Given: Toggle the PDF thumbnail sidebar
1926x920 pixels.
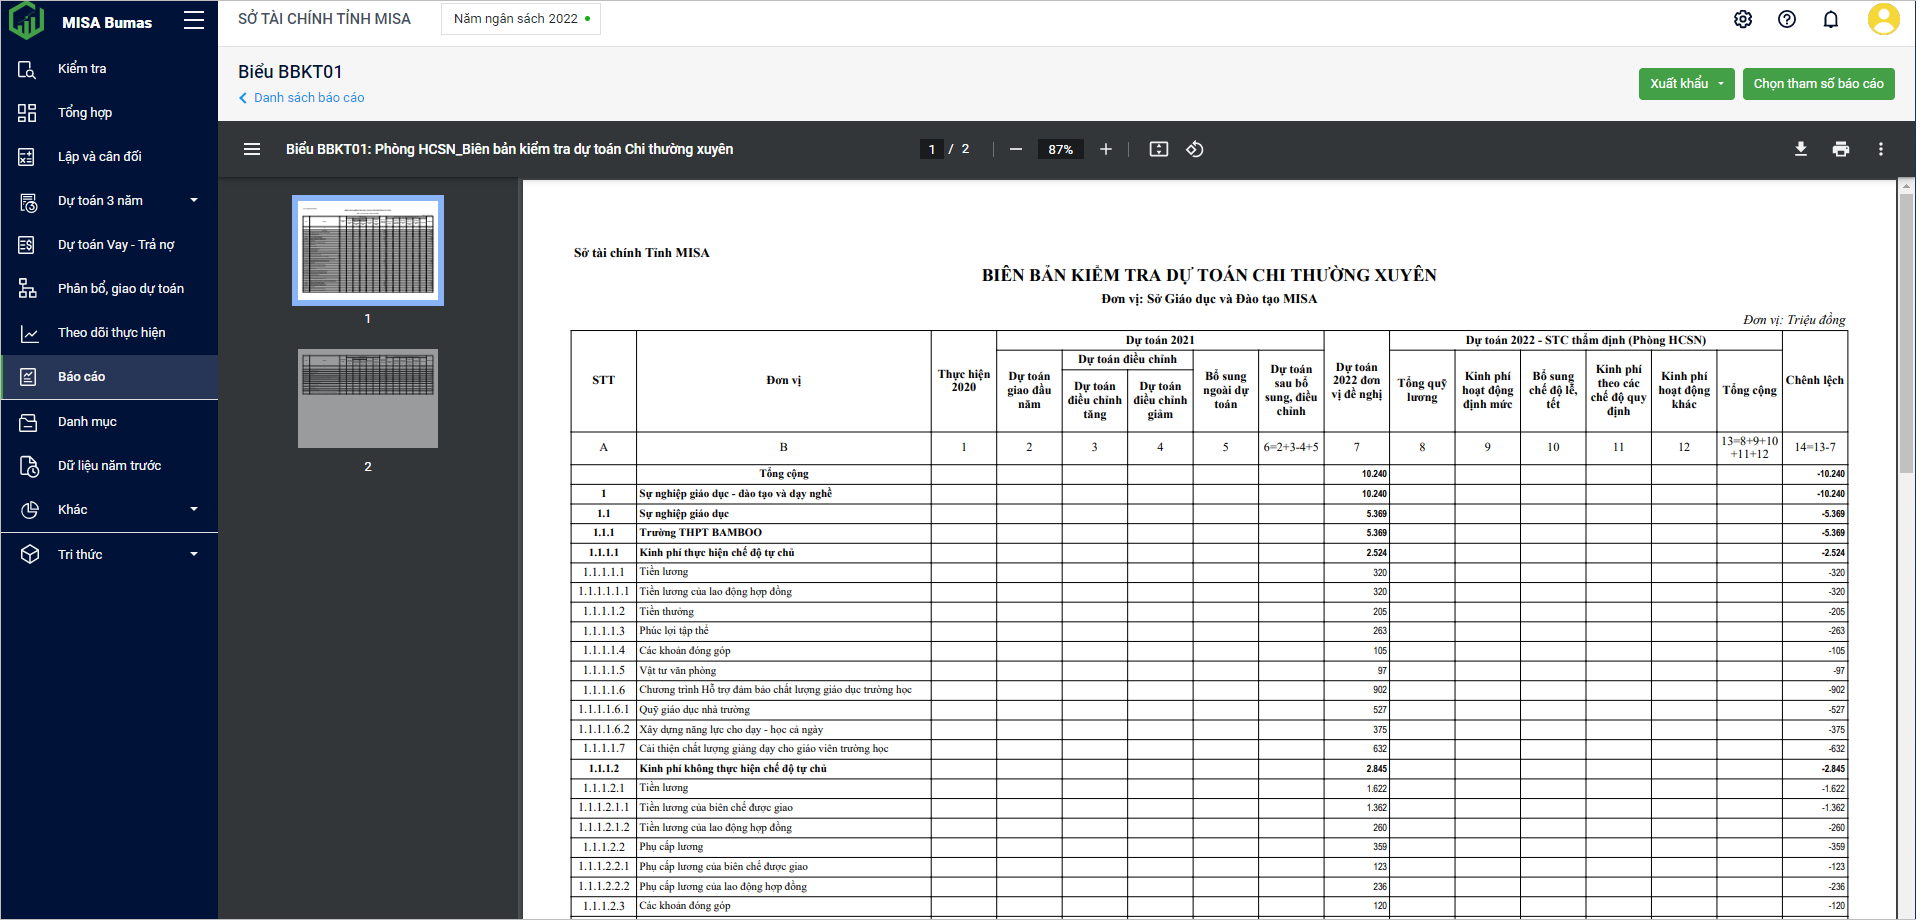Looking at the screenshot, I should pos(252,149).
